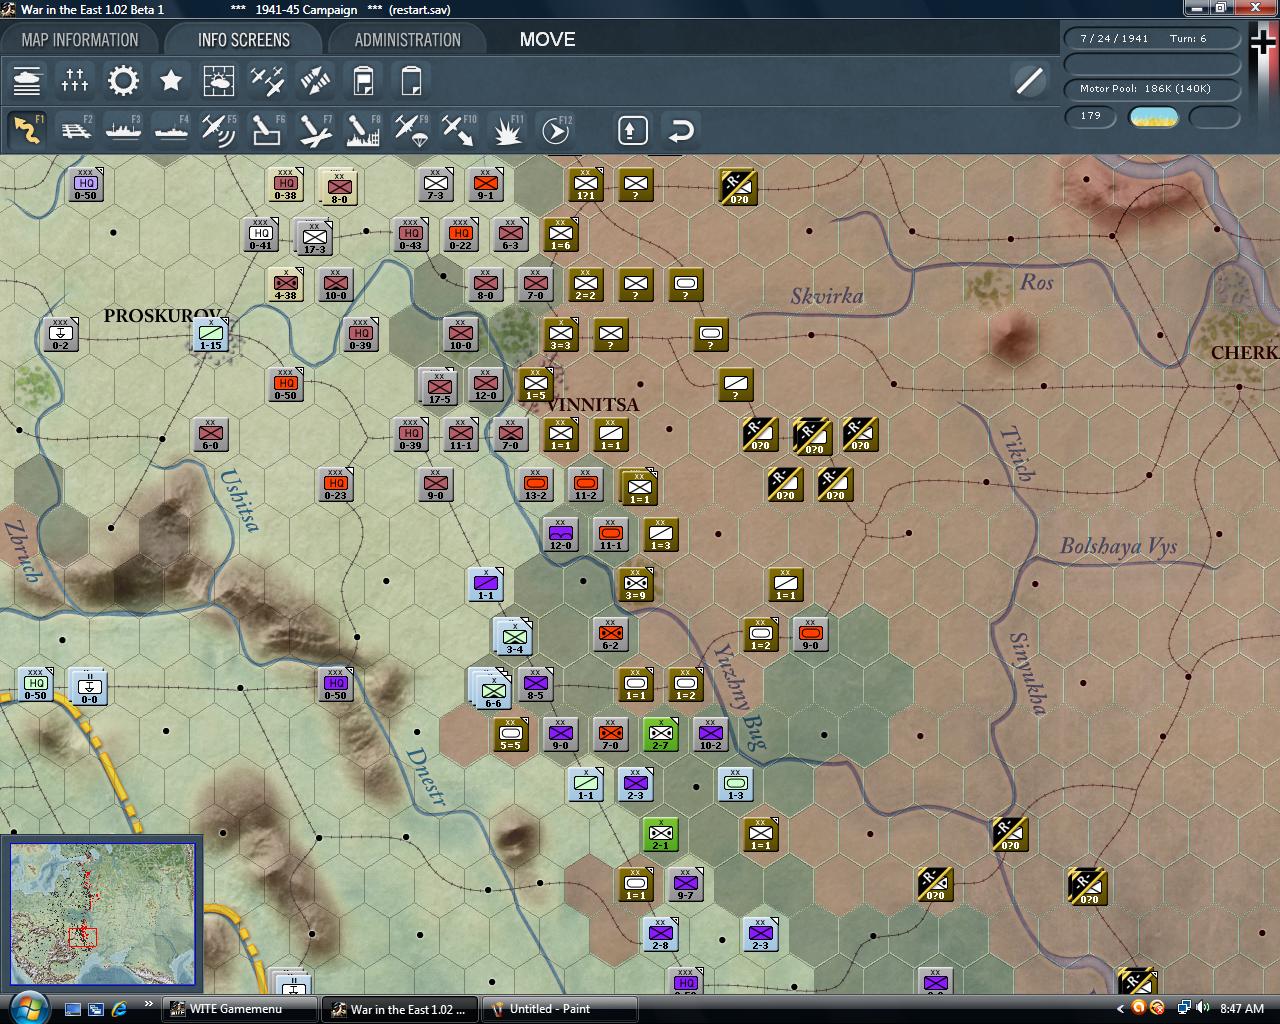The width and height of the screenshot is (1280, 1024).
Task: Click the undo move arrow icon
Action: [x=681, y=130]
